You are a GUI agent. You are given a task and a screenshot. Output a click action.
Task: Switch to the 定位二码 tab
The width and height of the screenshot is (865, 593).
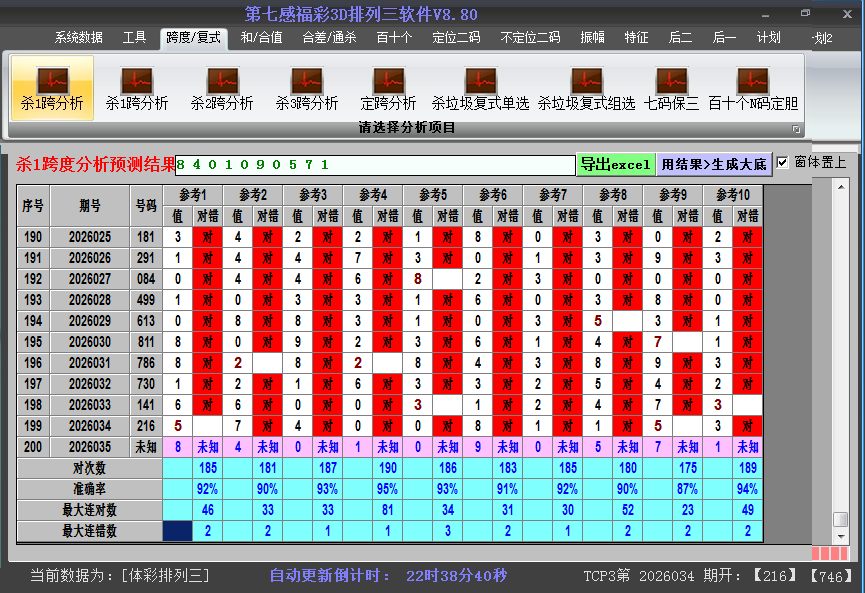point(456,38)
